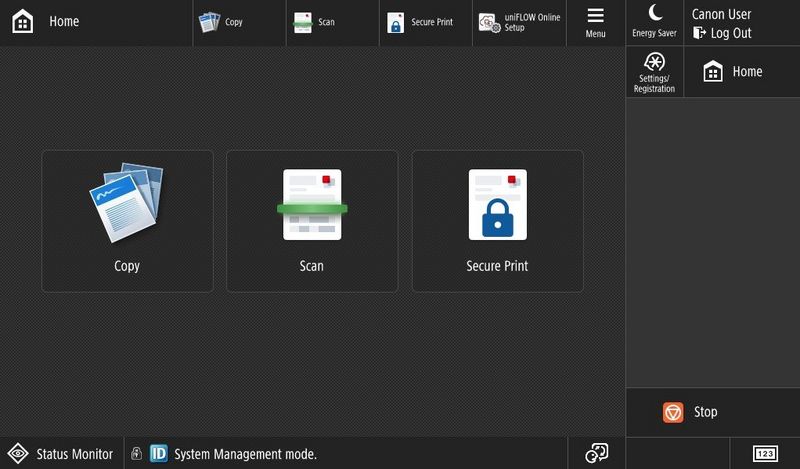
Task: Log Out the Canon User
Action: point(722,33)
